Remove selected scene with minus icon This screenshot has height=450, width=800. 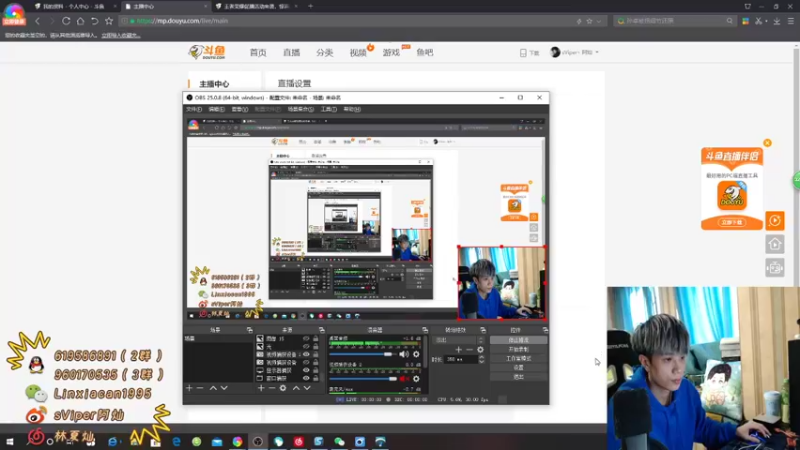tap(200, 388)
